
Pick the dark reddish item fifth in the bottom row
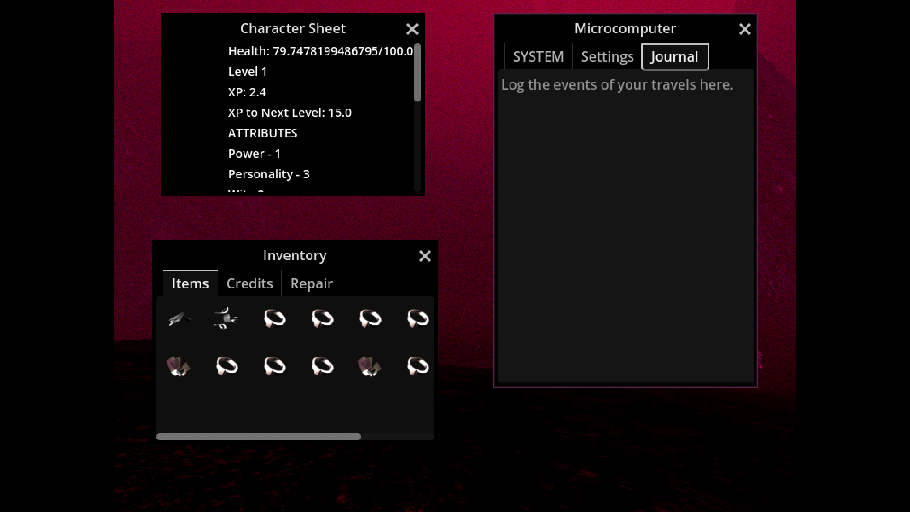(370, 367)
